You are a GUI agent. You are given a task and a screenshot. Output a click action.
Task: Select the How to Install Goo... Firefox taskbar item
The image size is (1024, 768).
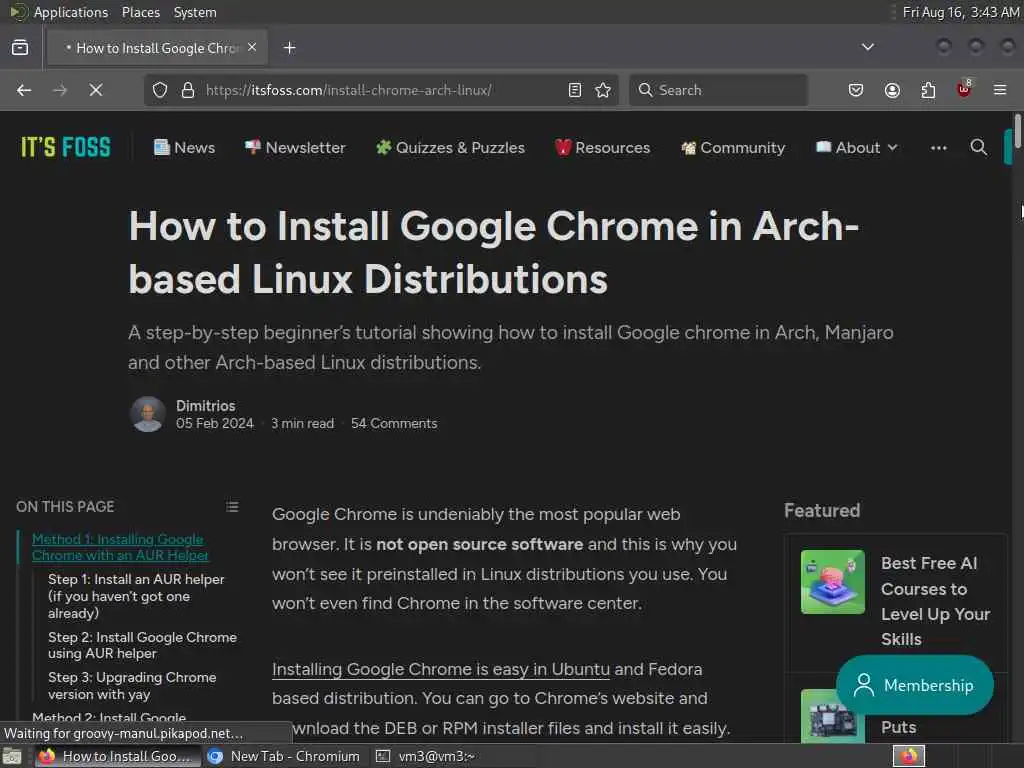(116, 756)
